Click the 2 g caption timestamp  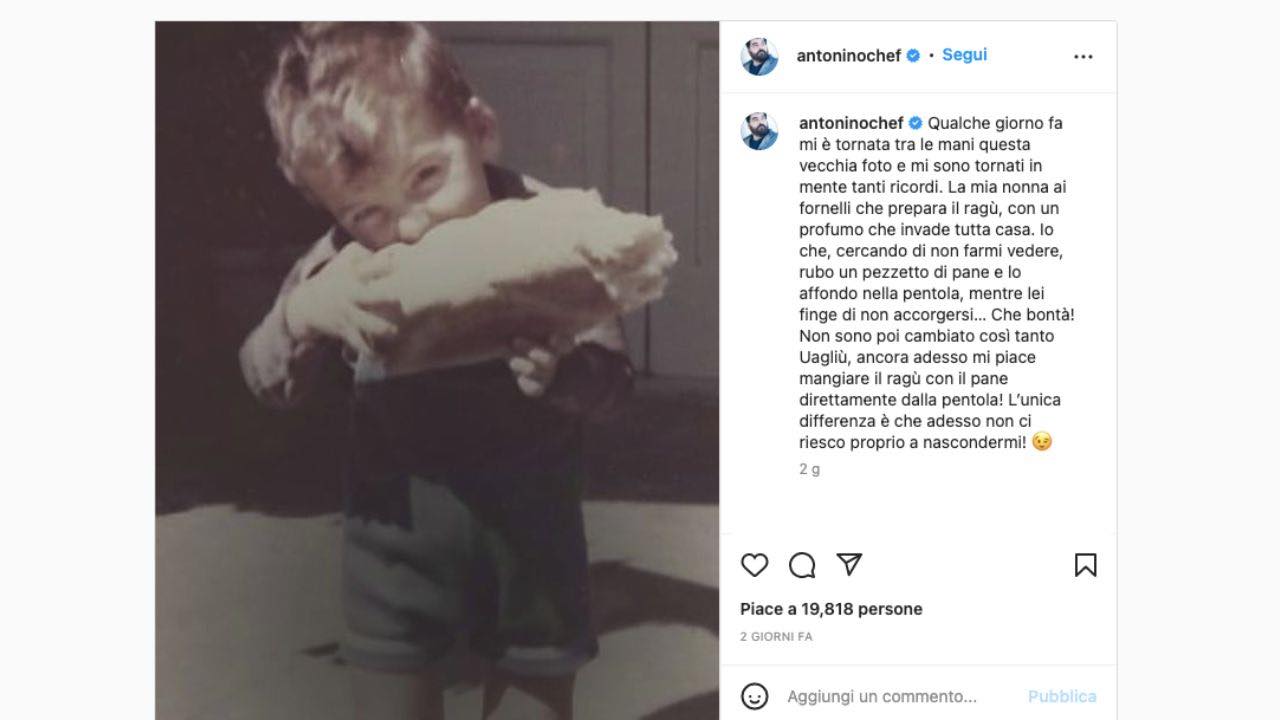pos(809,468)
